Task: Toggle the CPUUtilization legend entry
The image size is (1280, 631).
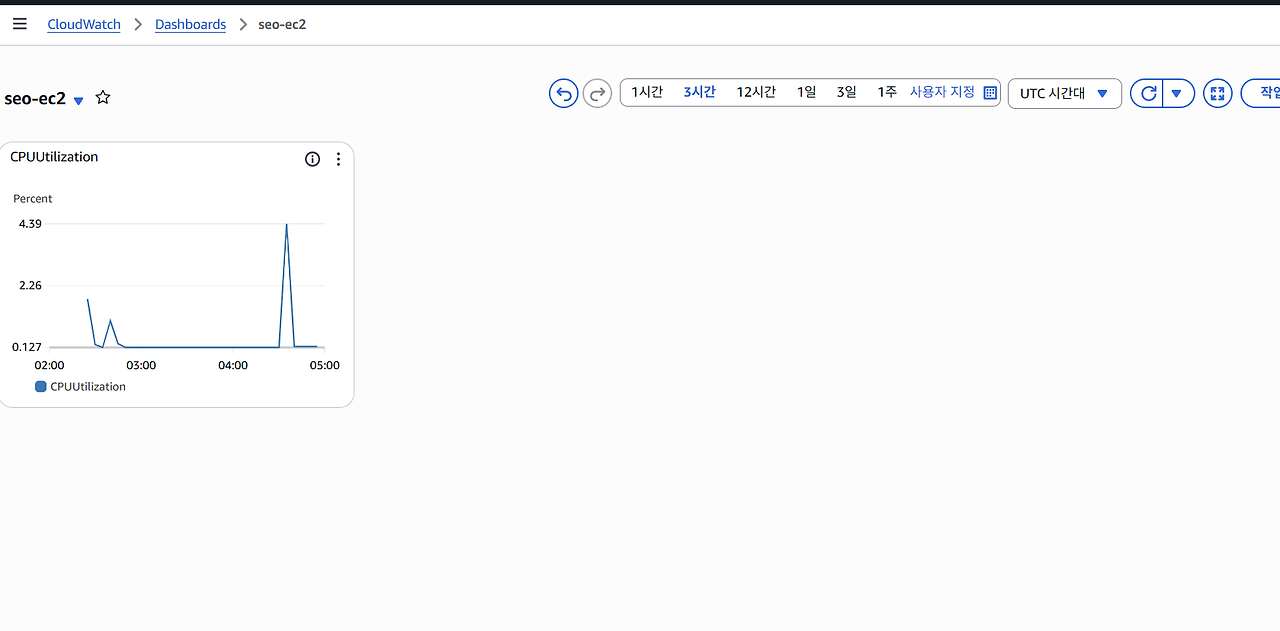Action: (x=80, y=386)
